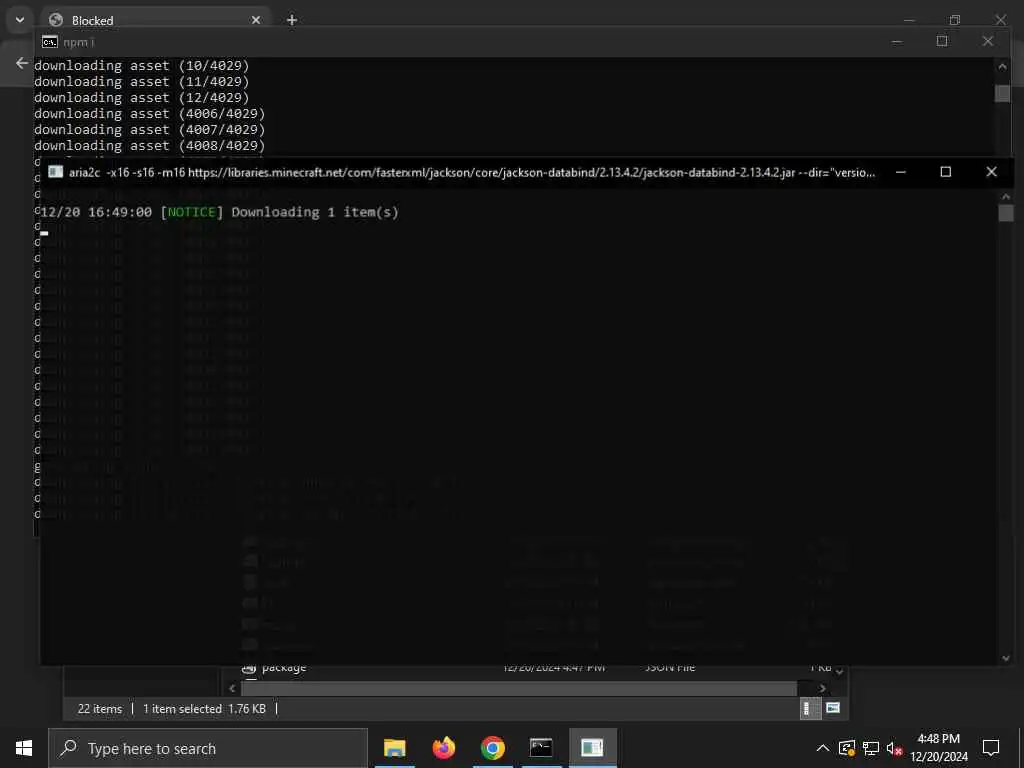Select the package JSON file row
Screen dimensions: 1024x768
pos(536,667)
